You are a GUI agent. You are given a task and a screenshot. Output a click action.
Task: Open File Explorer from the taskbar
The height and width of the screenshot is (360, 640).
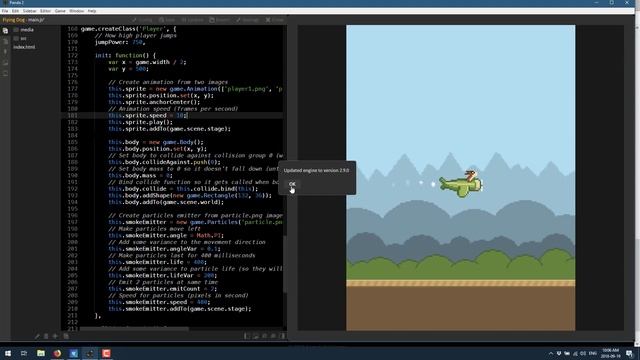coord(41,353)
